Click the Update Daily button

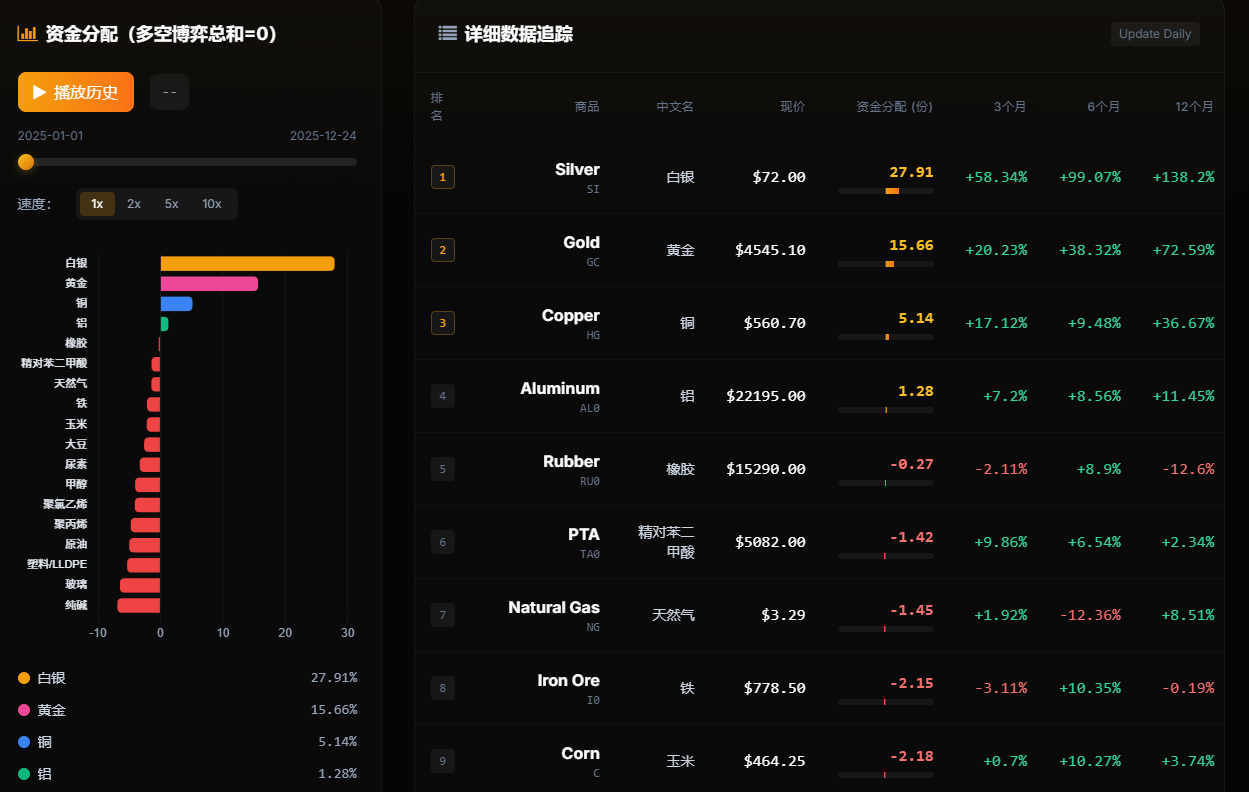click(x=1154, y=33)
